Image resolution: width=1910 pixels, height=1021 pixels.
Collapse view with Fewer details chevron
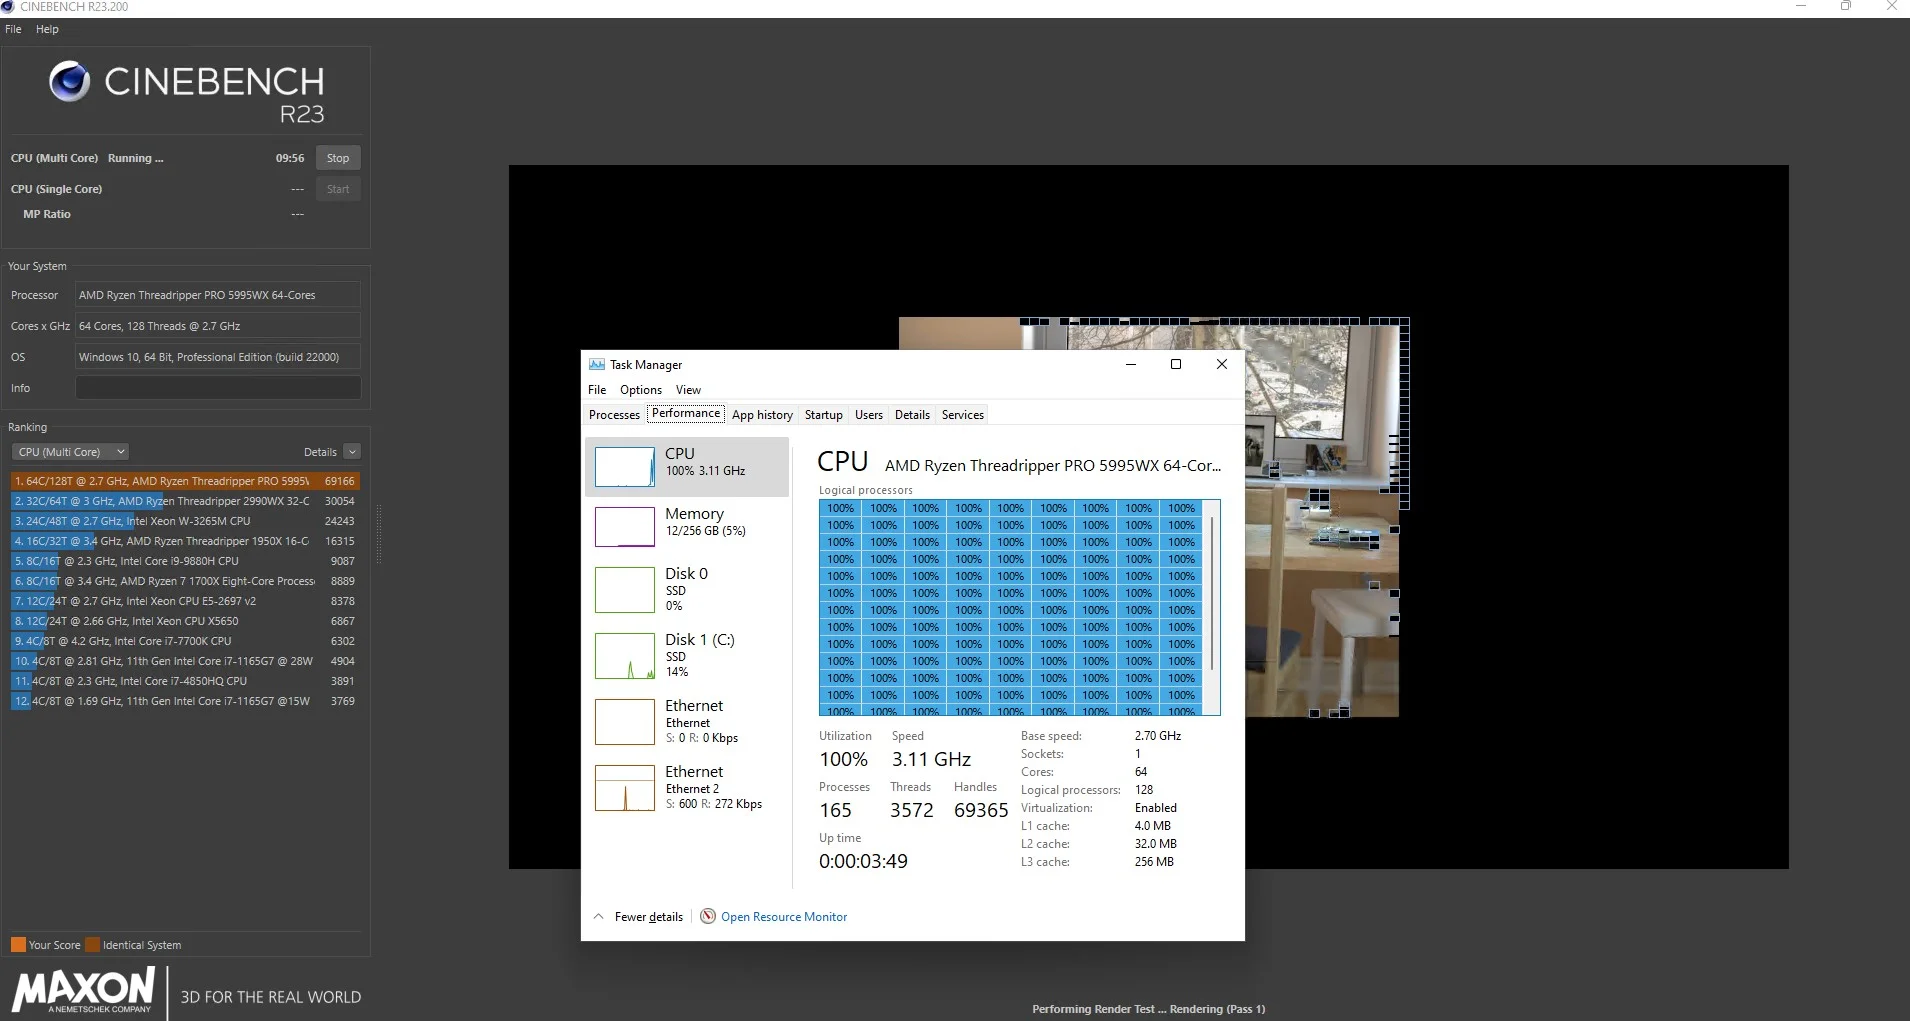point(598,916)
